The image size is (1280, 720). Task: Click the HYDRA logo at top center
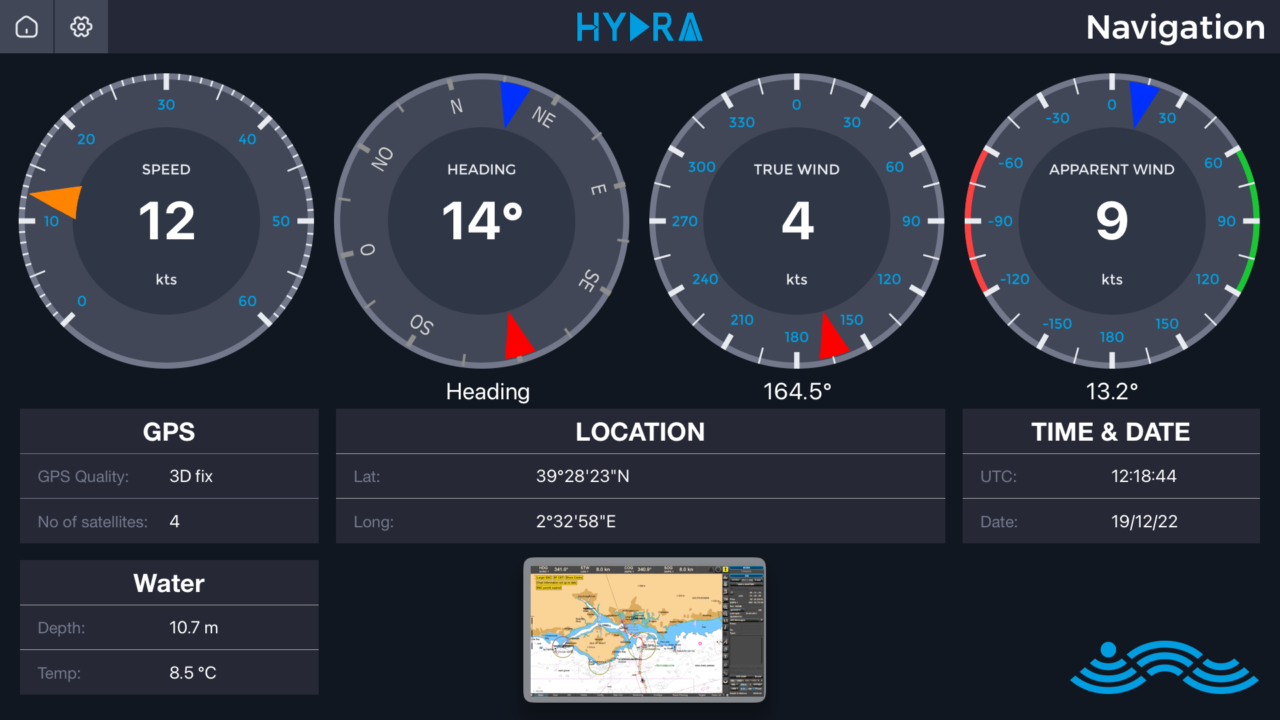(639, 27)
